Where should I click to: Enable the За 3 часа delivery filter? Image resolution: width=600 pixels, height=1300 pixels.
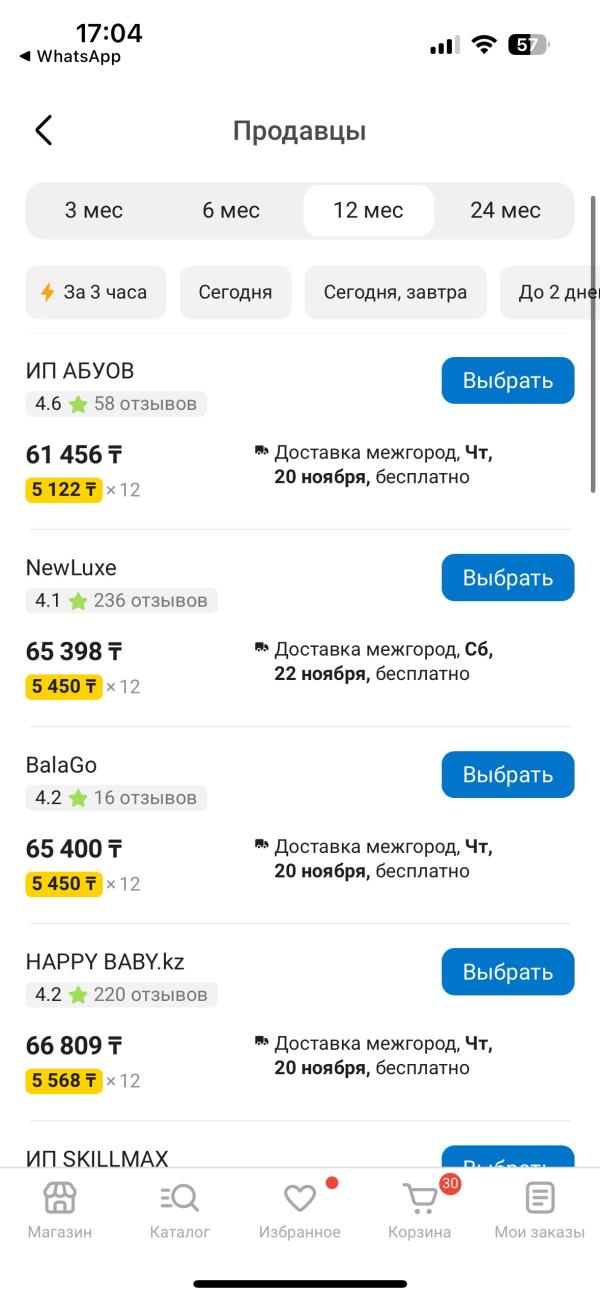[x=94, y=292]
